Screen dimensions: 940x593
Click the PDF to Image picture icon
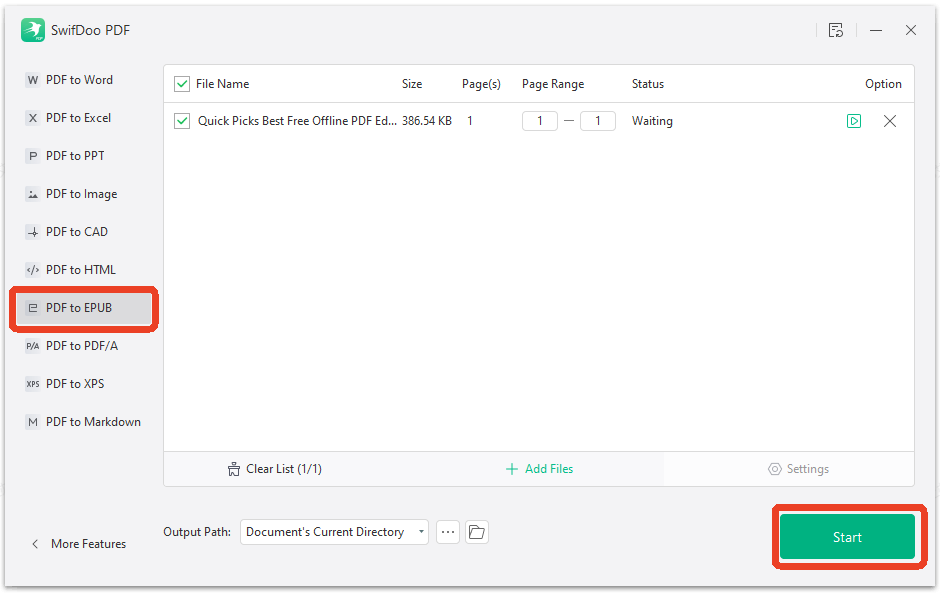[x=33, y=194]
